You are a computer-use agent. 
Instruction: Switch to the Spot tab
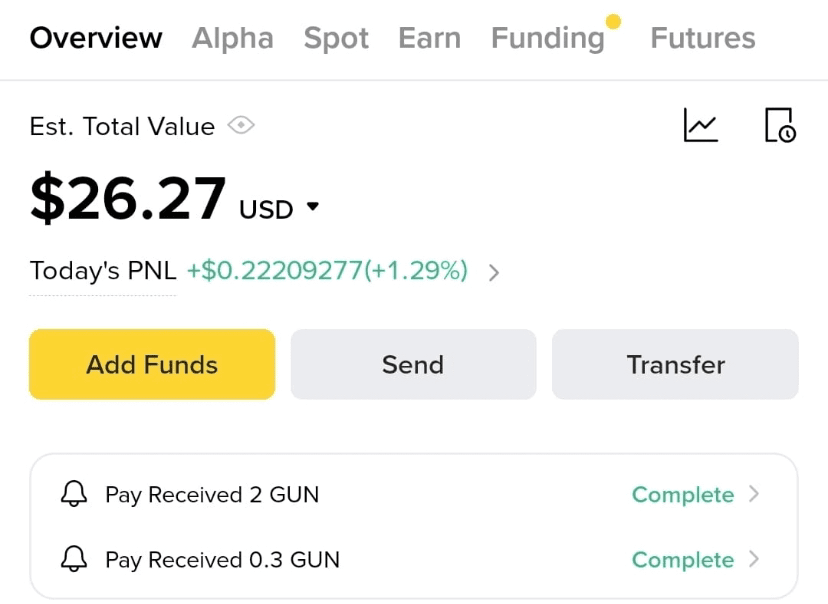pos(336,39)
